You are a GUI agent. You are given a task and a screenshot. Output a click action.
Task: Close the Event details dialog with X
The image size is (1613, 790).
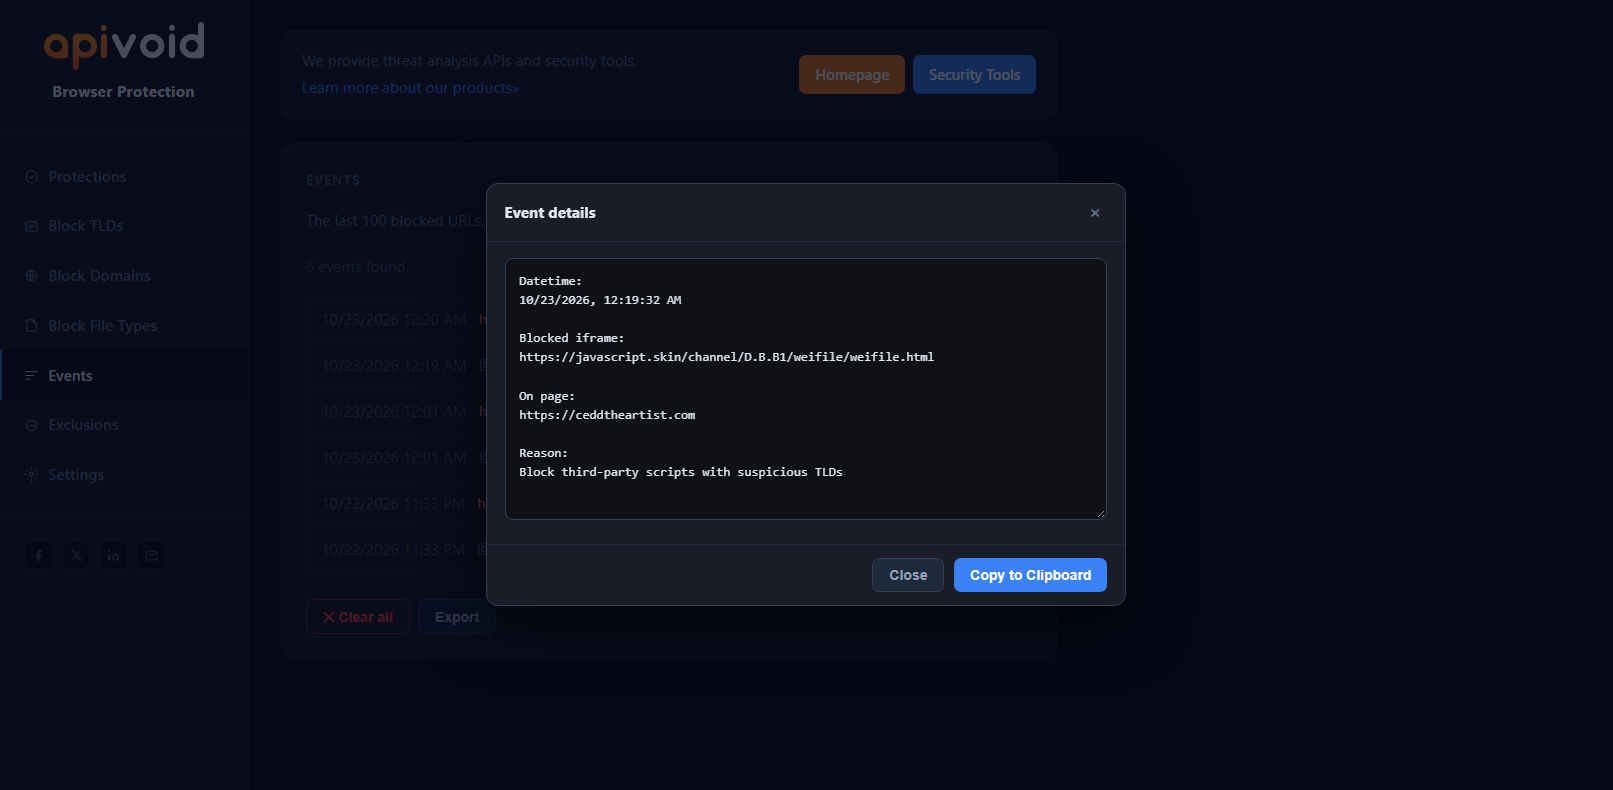[1095, 213]
